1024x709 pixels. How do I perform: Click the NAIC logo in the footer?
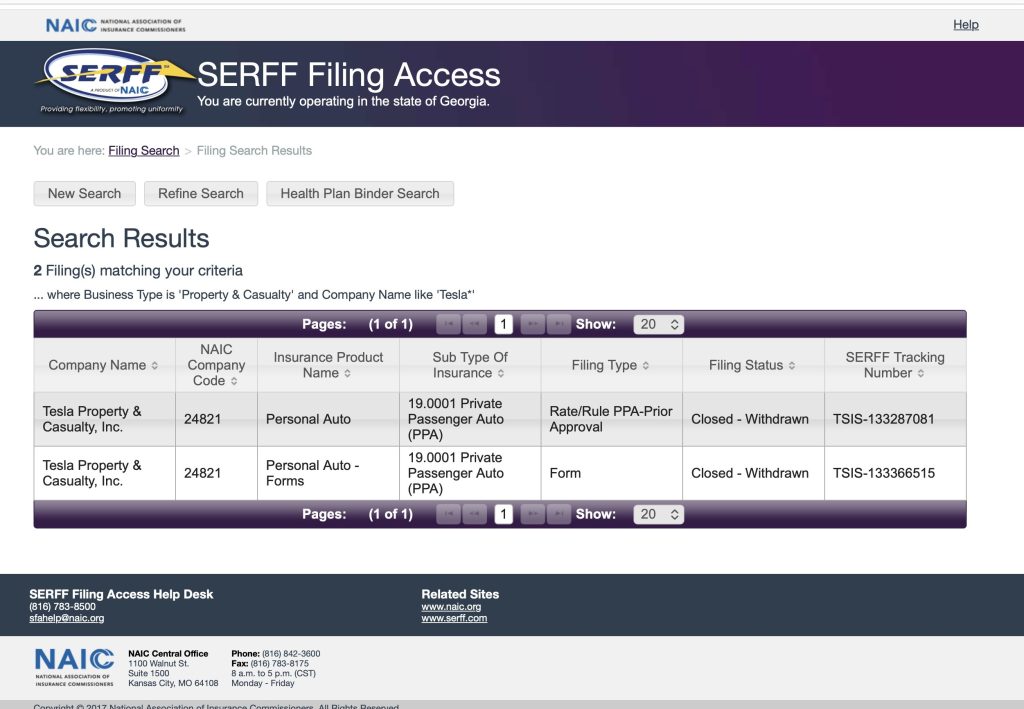pos(74,666)
